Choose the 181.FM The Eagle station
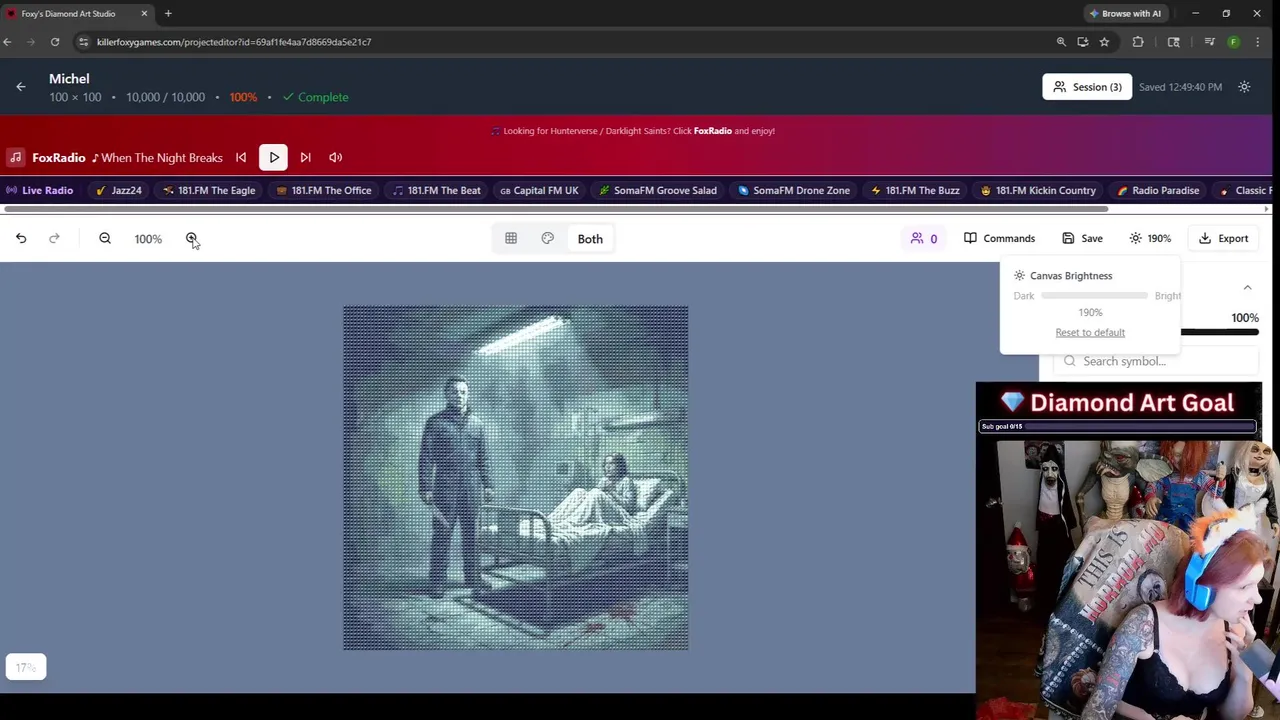 pos(209,190)
